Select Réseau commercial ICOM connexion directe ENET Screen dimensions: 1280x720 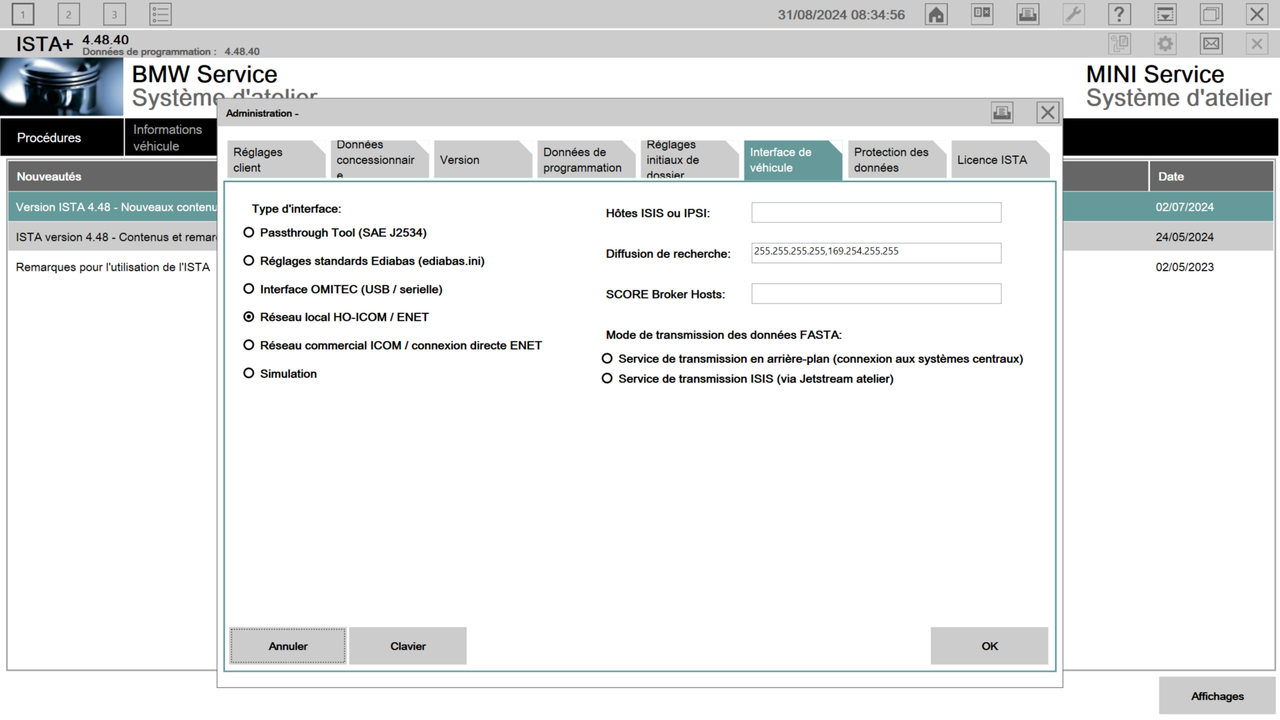coord(249,344)
